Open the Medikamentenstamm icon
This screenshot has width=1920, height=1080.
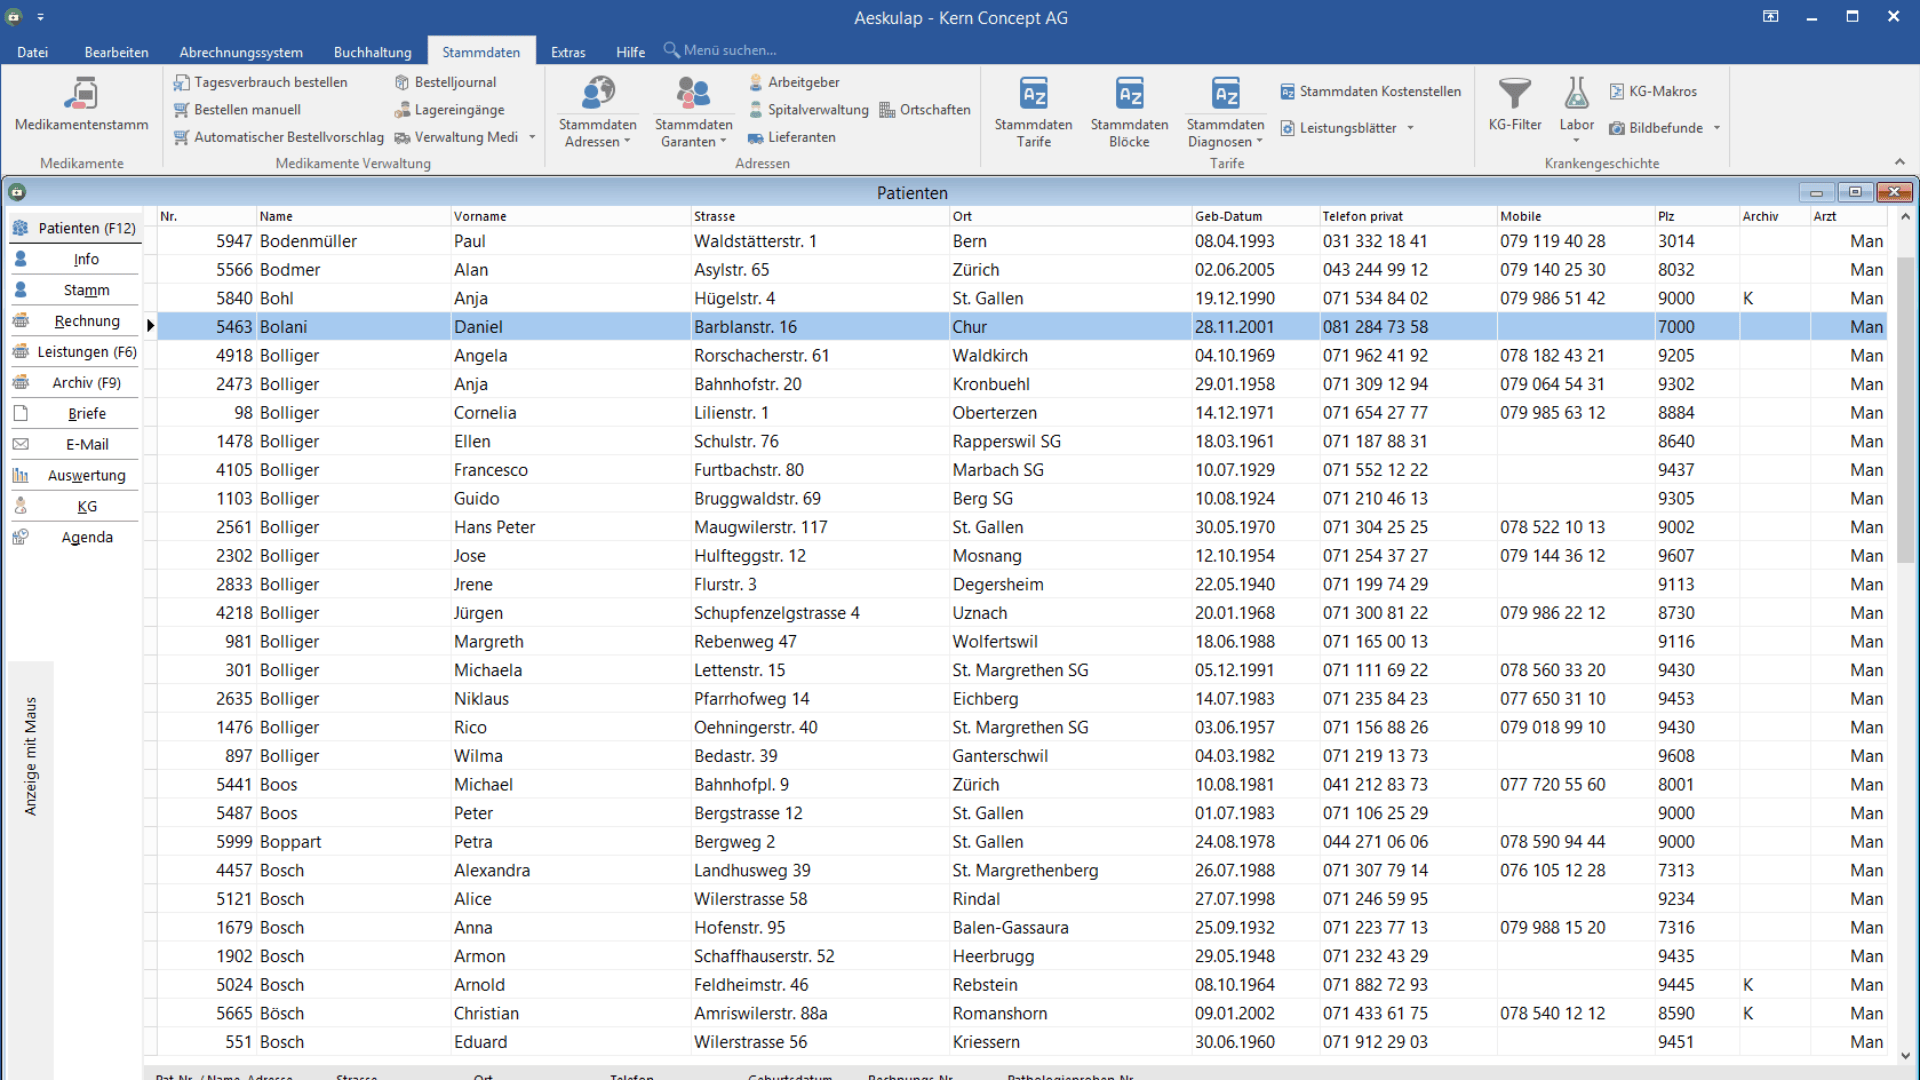tap(81, 95)
